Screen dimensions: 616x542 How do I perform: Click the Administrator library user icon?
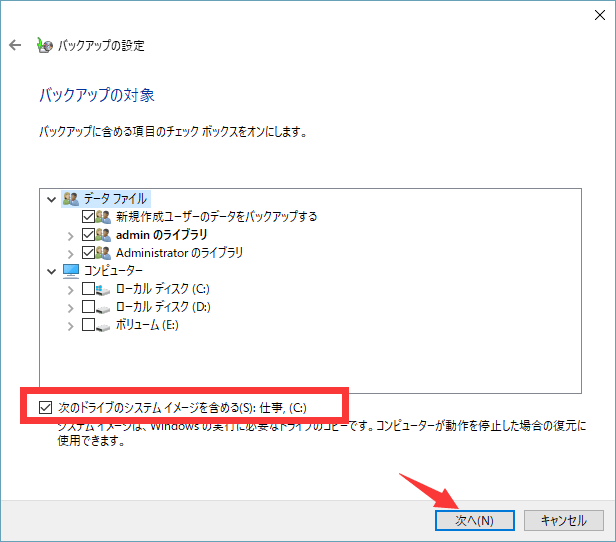pyautogui.click(x=105, y=253)
